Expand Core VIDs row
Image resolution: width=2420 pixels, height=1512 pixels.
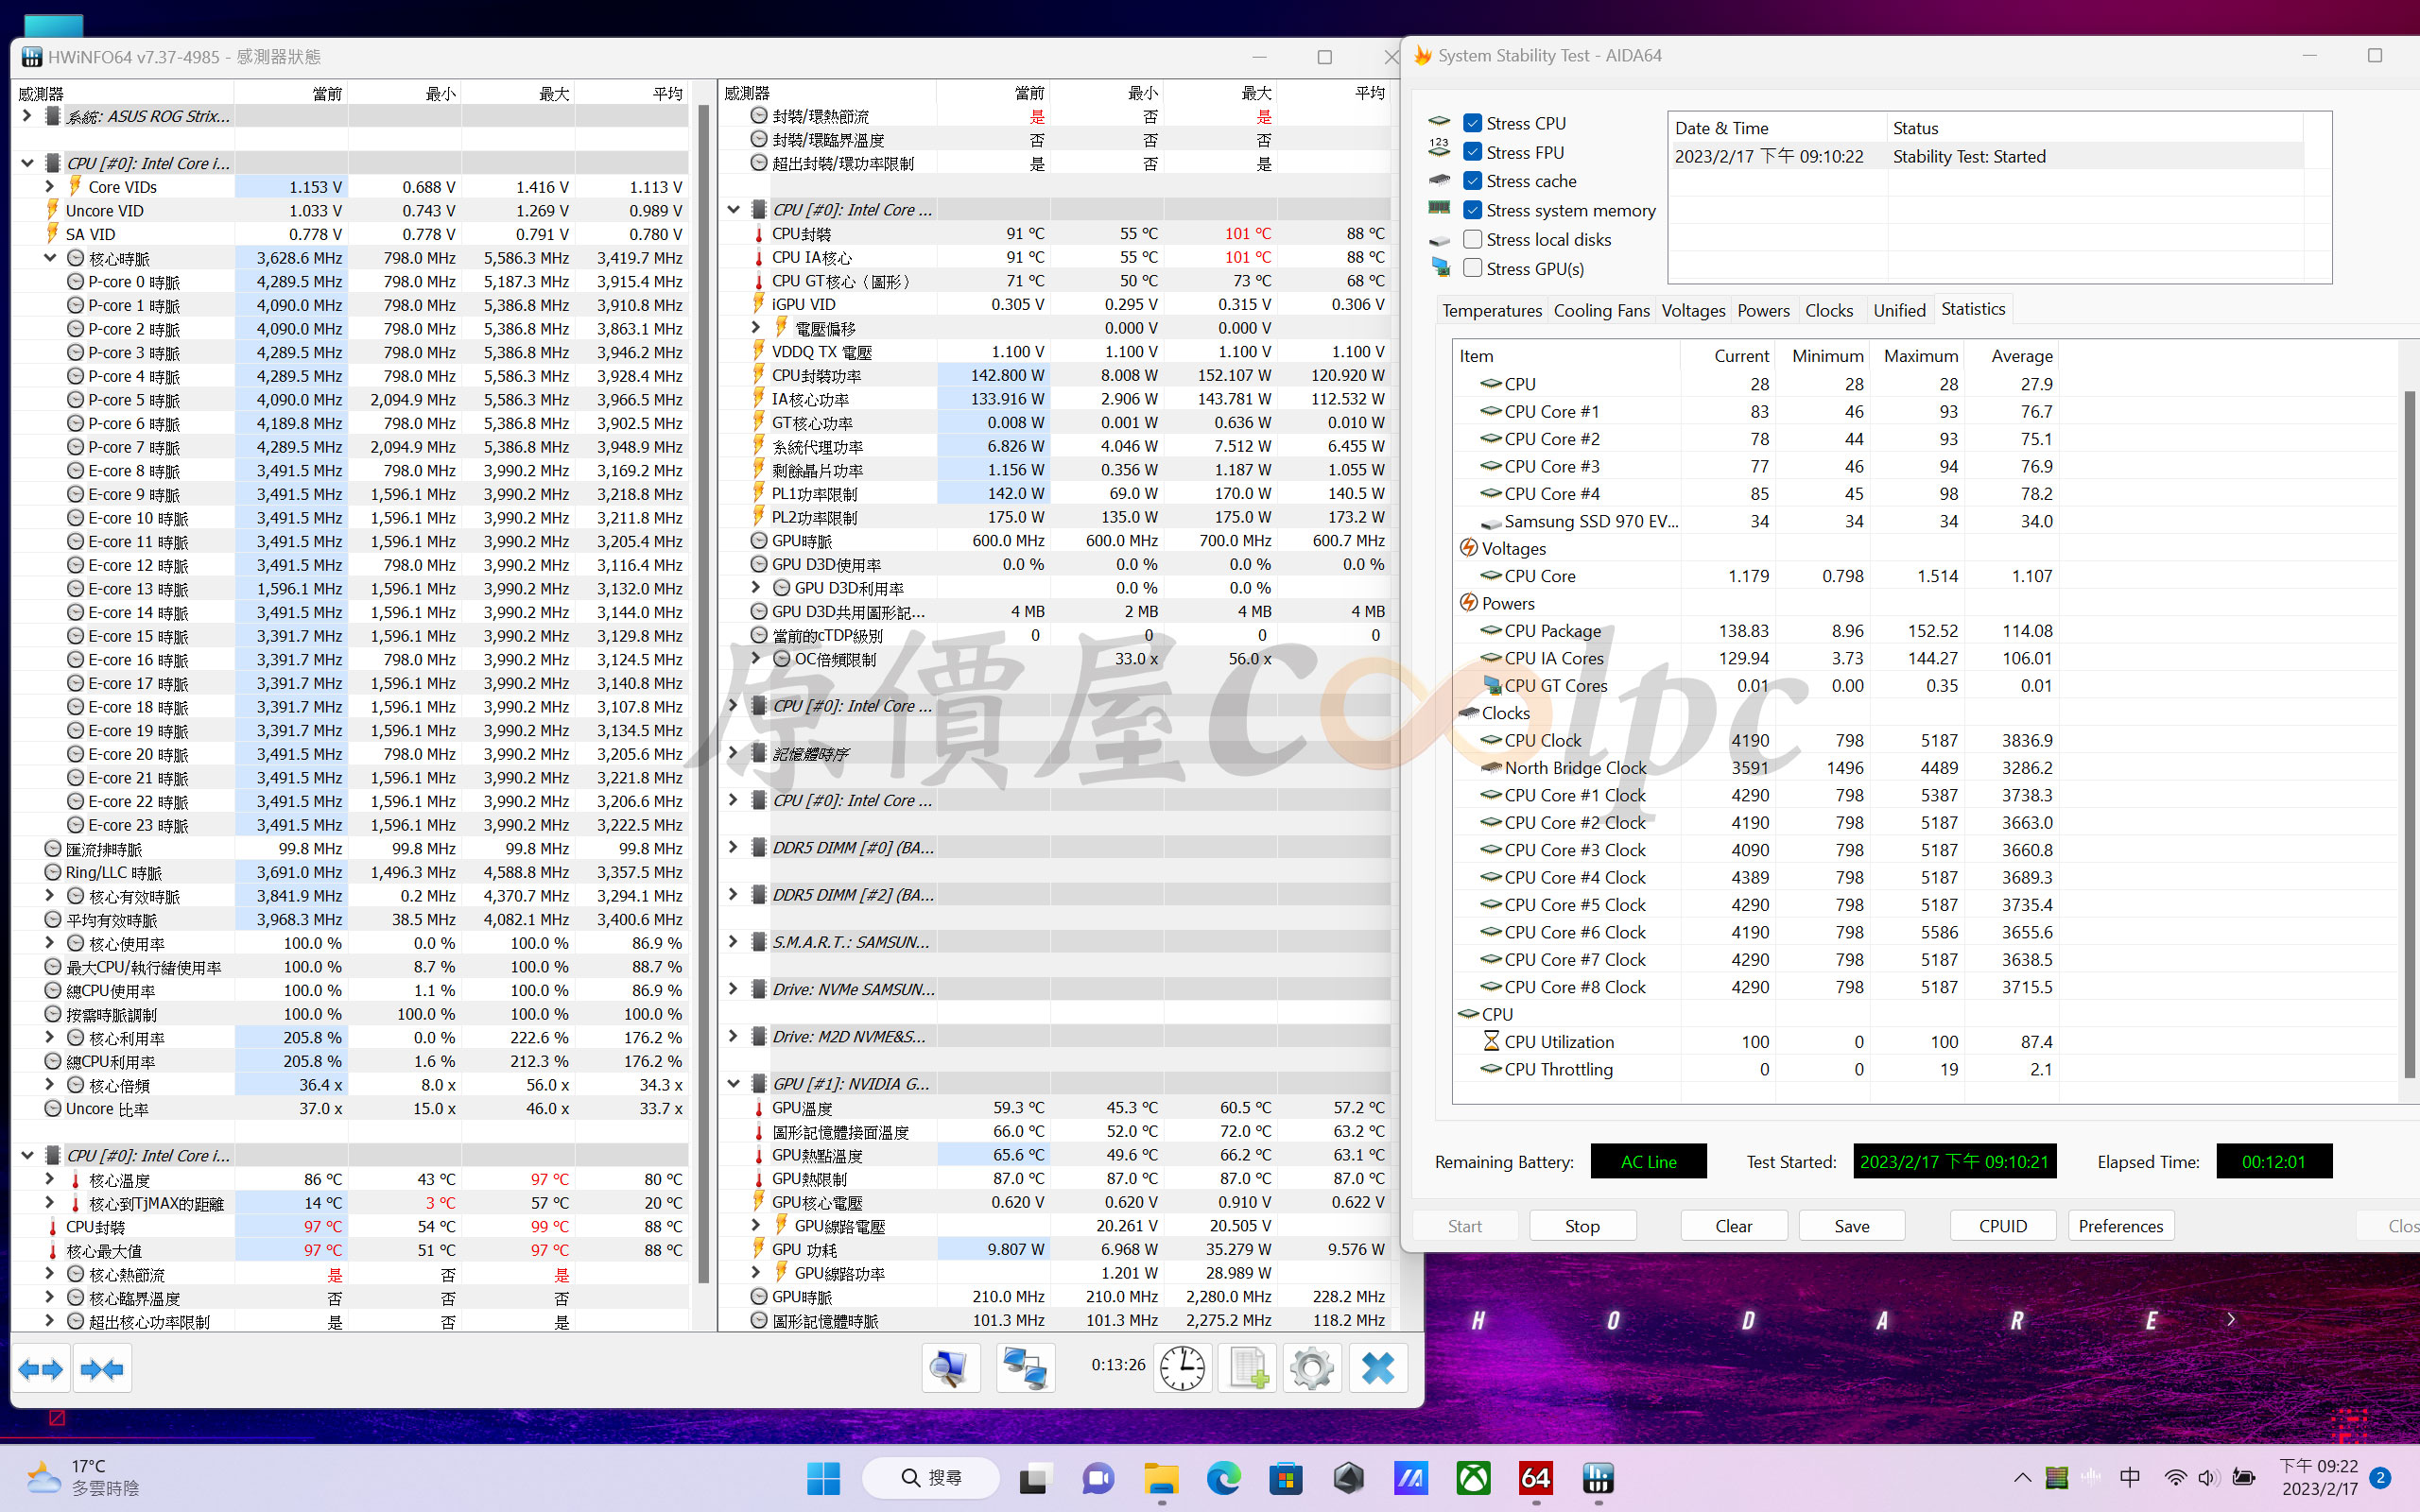49,187
